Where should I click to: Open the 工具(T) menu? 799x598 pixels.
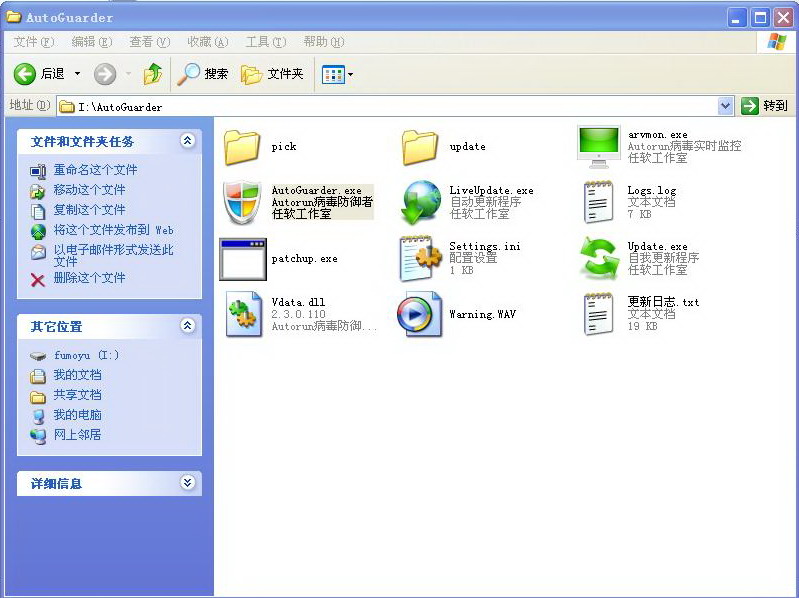click(265, 42)
